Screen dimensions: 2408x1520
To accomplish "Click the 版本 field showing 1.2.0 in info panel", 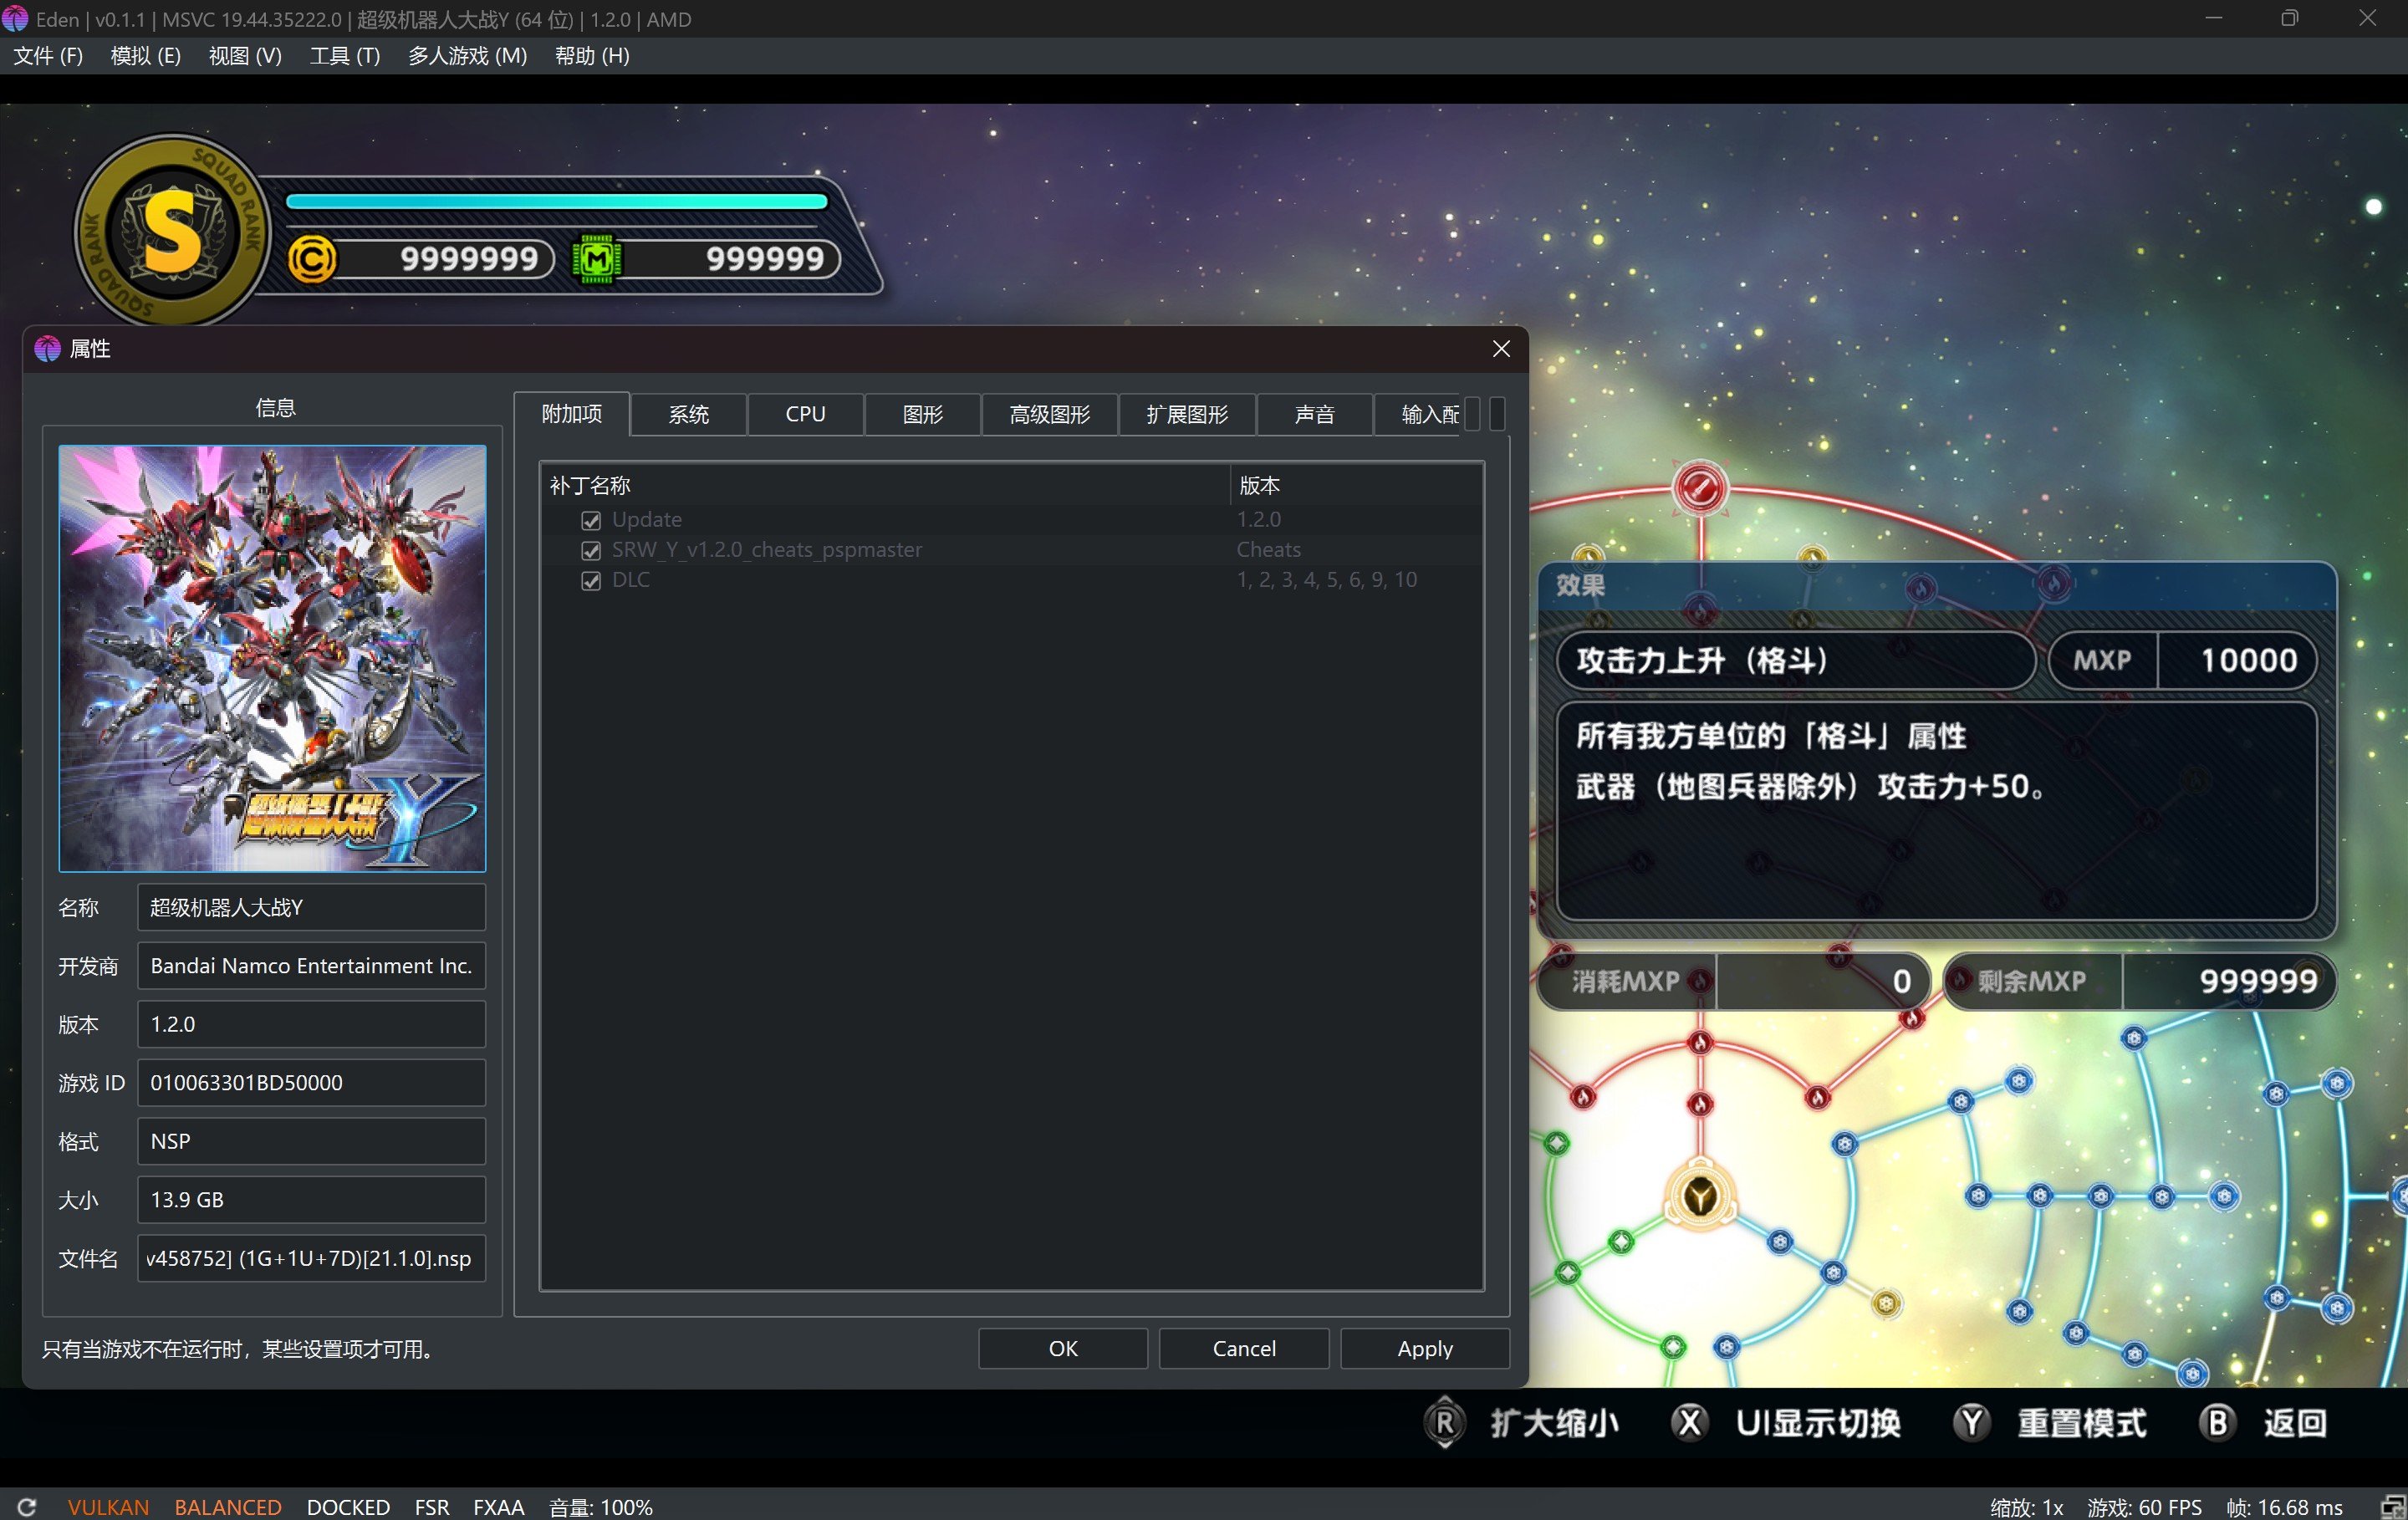I will pos(311,1024).
